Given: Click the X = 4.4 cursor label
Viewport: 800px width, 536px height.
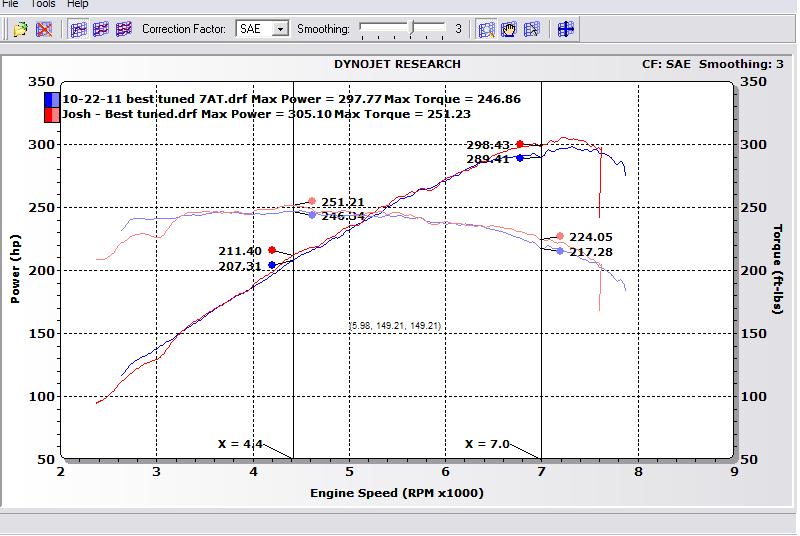Looking at the screenshot, I should (240, 444).
